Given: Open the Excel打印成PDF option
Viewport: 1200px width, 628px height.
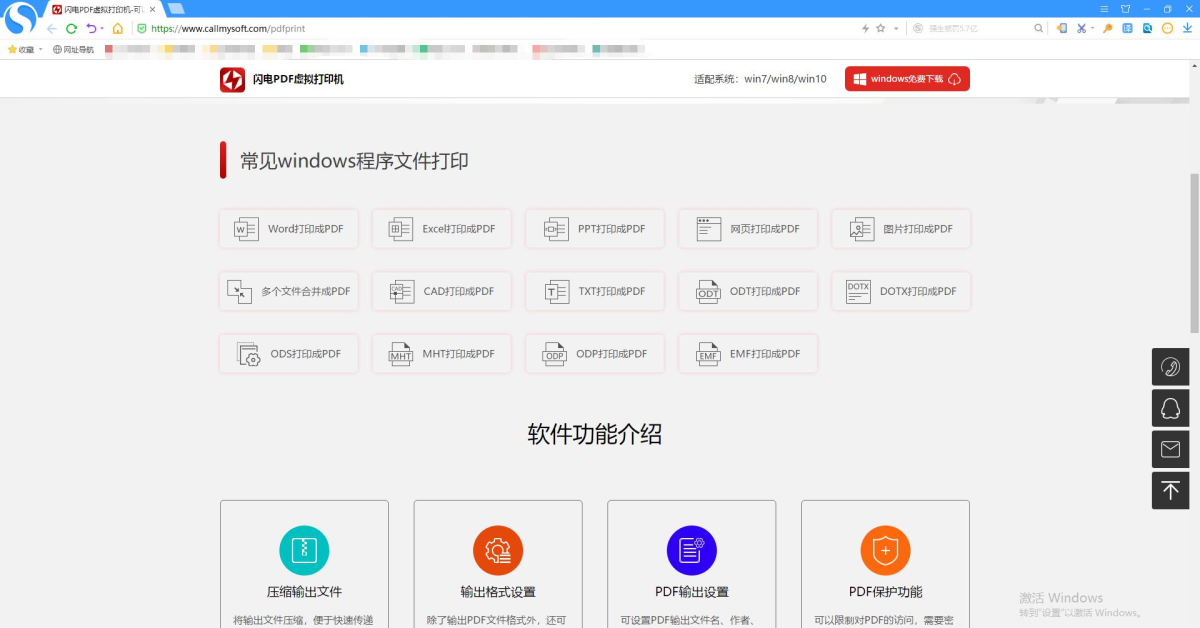Looking at the screenshot, I should pyautogui.click(x=441, y=229).
